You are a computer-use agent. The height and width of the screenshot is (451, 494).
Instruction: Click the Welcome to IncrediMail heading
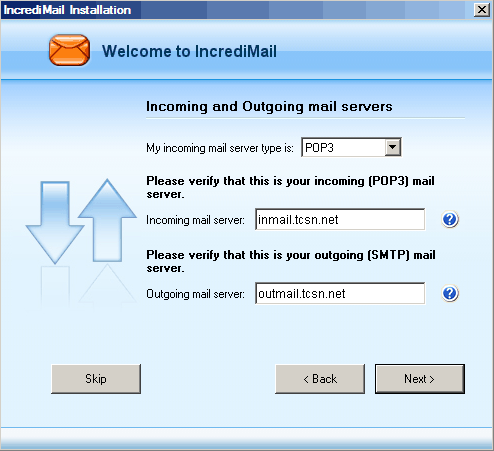click(189, 51)
